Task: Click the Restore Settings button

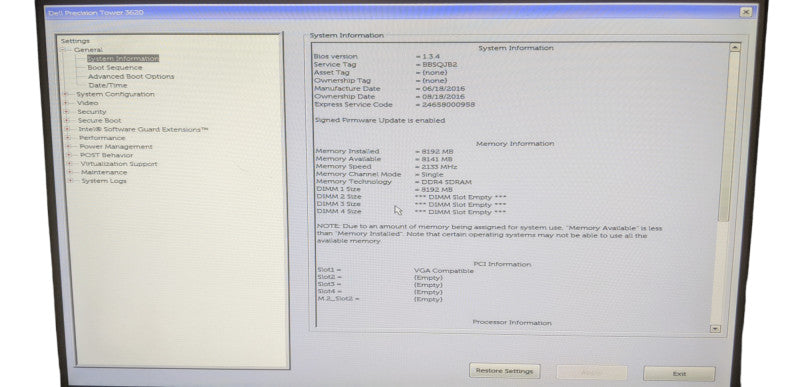Action: click(x=504, y=371)
